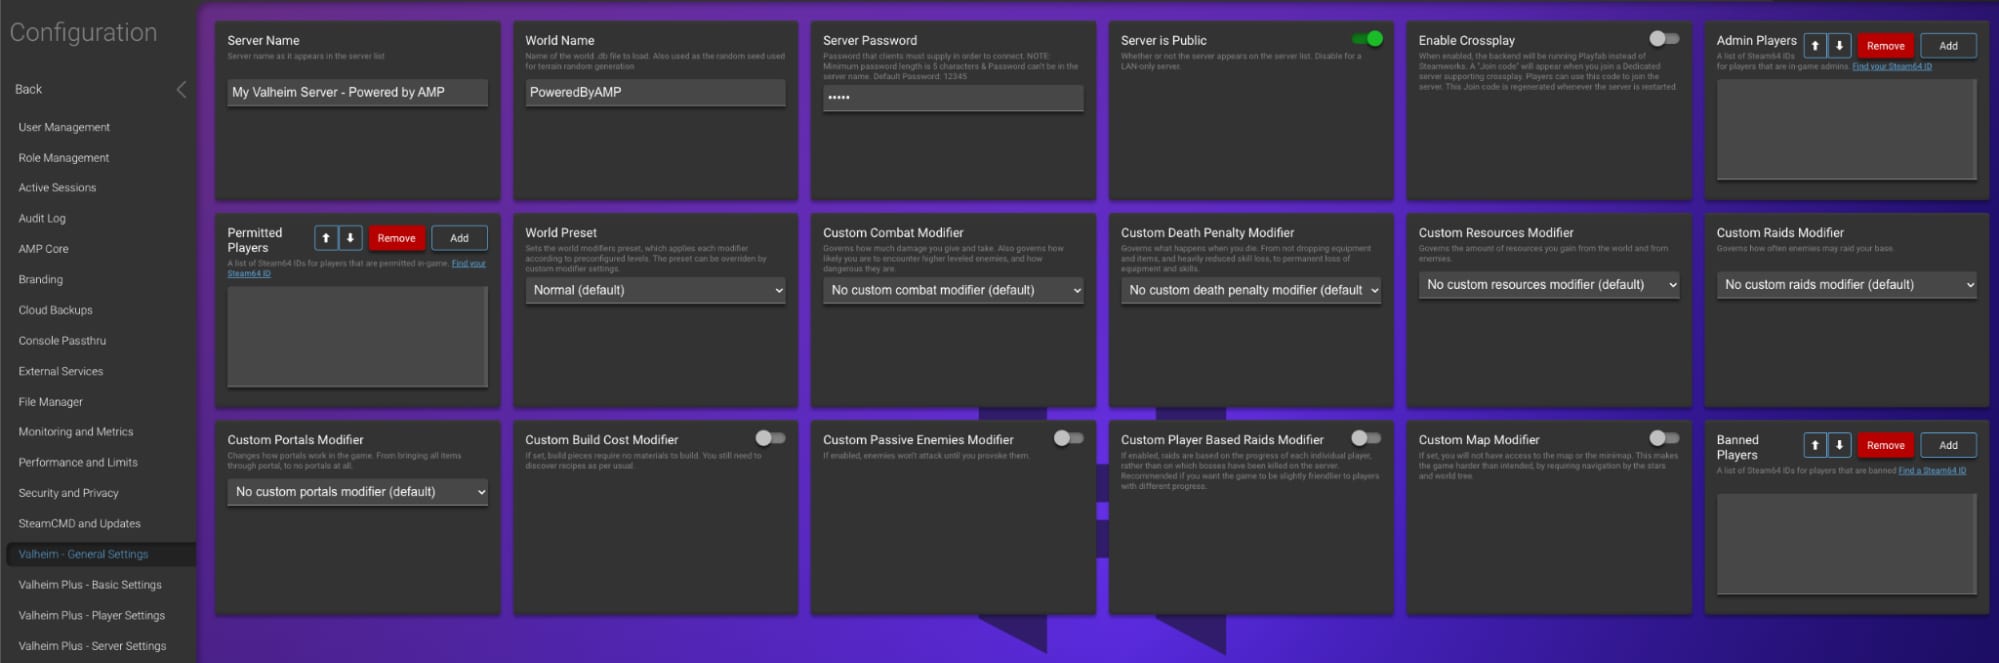Click move-down arrow for Banned Players list
Viewport: 1999px width, 663px height.
pos(1839,445)
